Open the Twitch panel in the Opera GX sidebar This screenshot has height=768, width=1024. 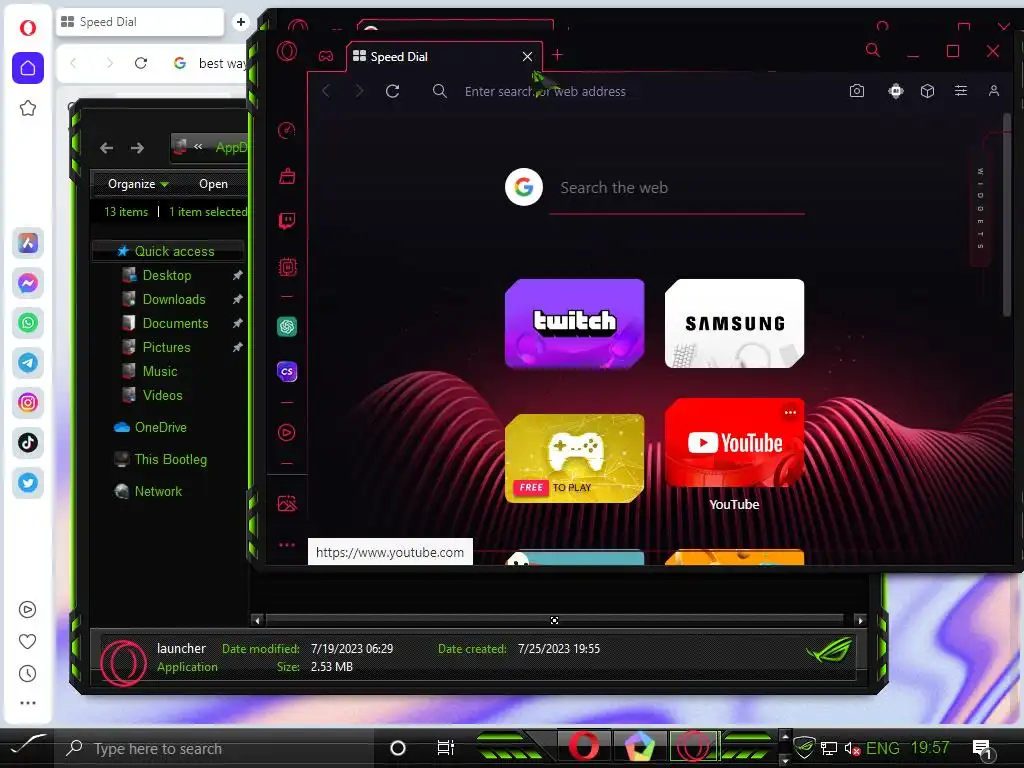point(287,221)
